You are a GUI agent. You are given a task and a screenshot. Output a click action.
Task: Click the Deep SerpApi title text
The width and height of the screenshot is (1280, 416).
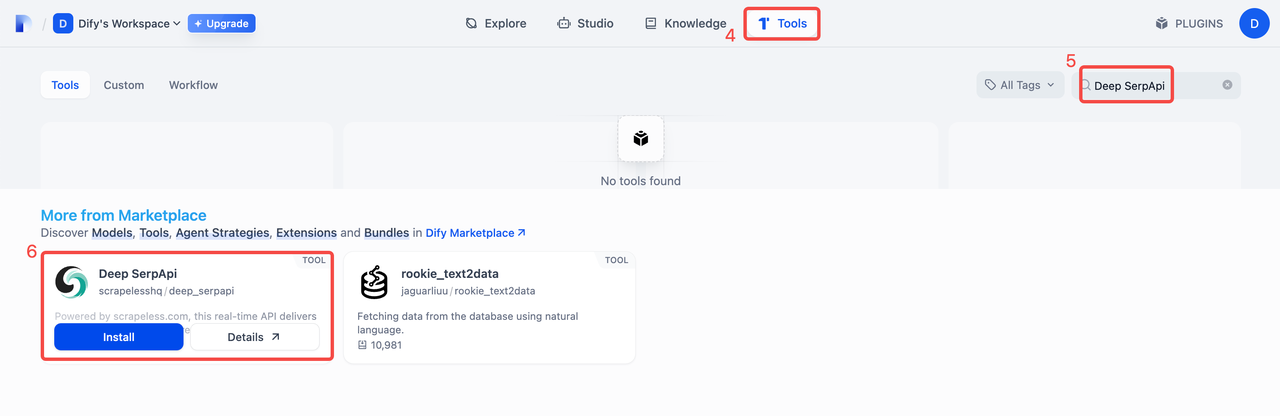pyautogui.click(x=138, y=273)
